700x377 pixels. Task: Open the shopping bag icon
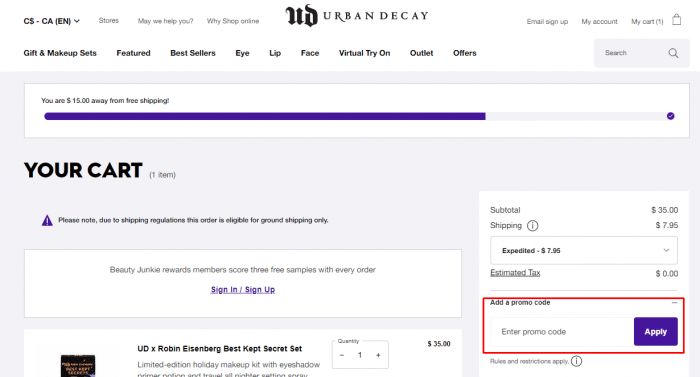(x=677, y=20)
